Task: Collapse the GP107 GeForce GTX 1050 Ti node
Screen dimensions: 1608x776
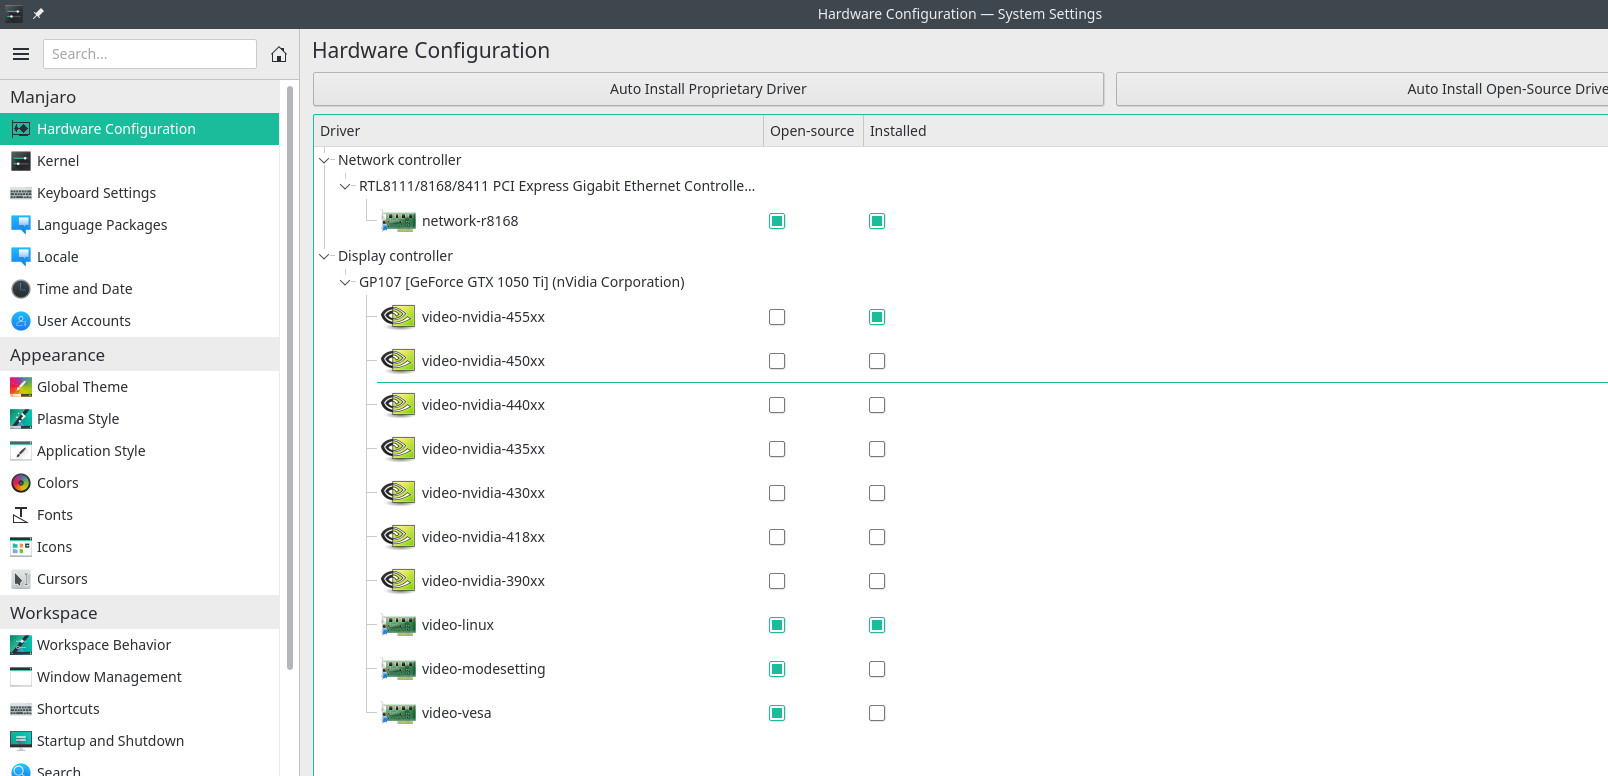Action: (x=345, y=282)
